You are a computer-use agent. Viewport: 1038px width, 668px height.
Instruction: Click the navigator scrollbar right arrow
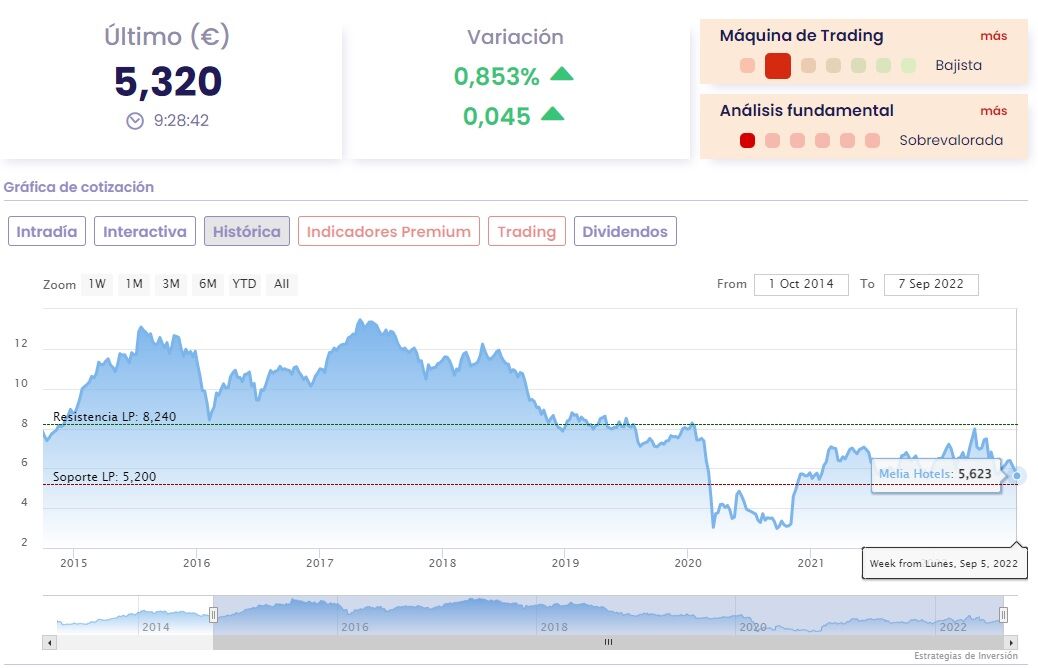point(1012,642)
